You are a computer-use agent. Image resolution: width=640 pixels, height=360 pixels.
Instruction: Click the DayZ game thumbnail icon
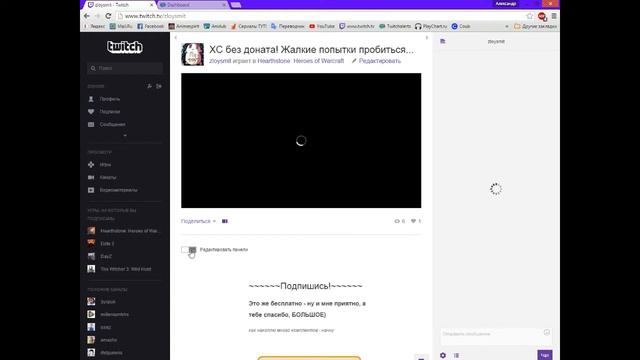(x=91, y=256)
